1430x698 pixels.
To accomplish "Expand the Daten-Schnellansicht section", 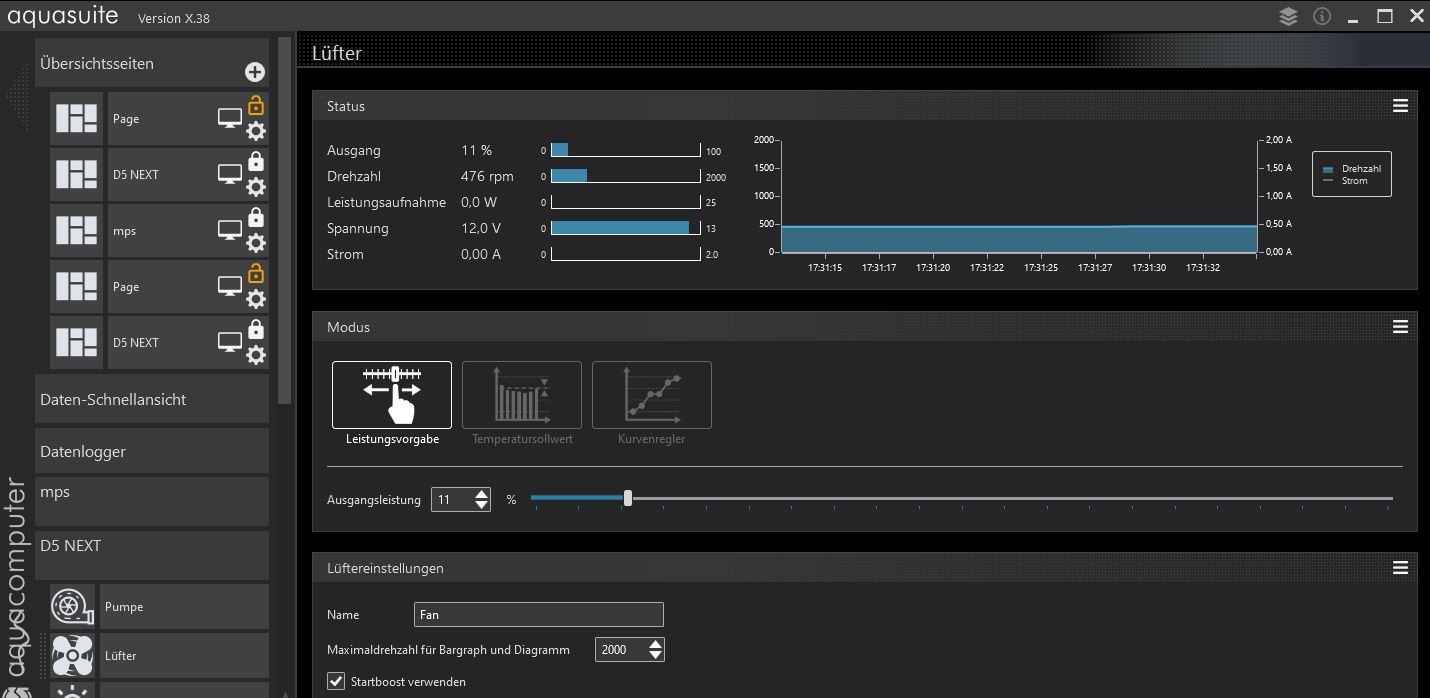I will pos(152,399).
